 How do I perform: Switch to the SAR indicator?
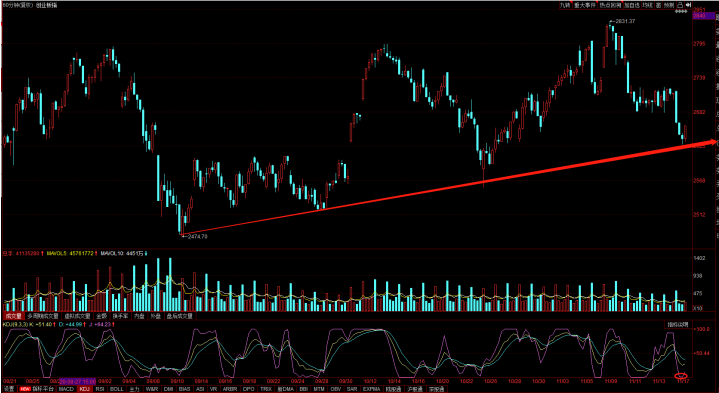[352, 389]
